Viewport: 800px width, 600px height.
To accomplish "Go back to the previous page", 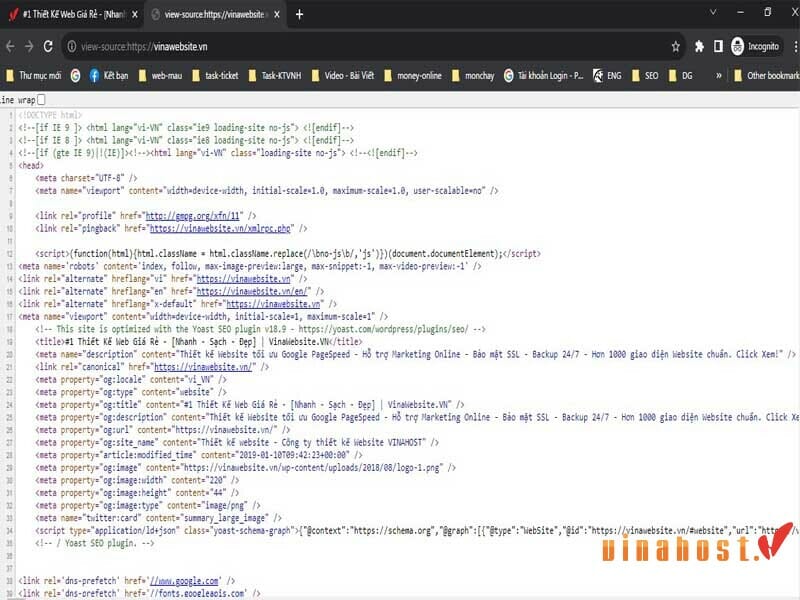I will point(10,46).
